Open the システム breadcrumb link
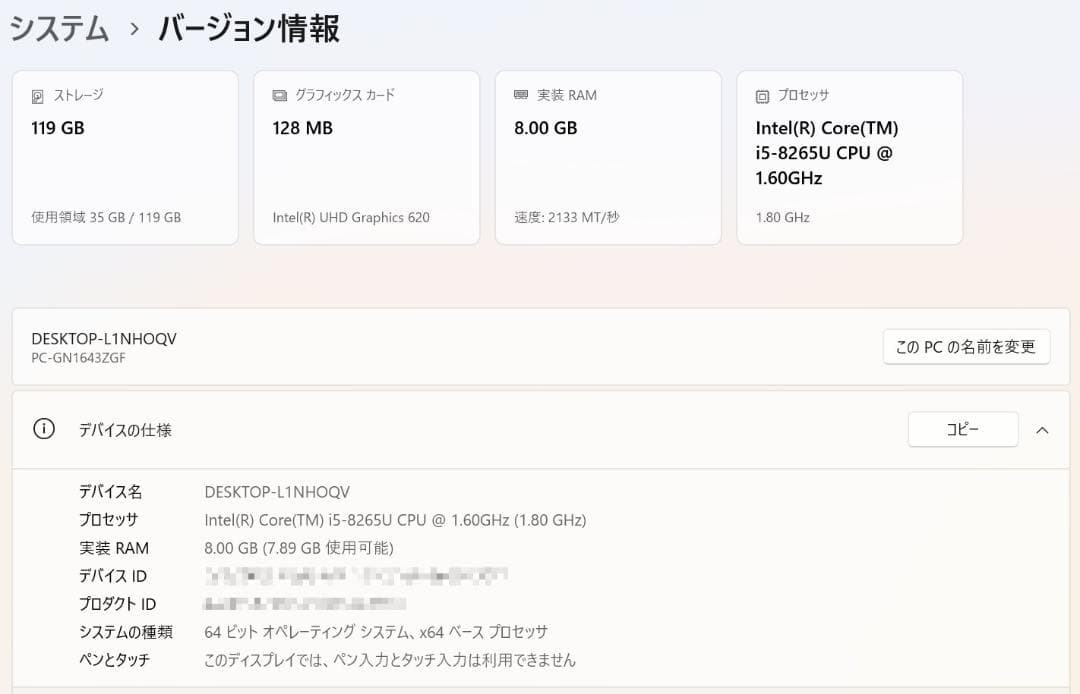 55,29
